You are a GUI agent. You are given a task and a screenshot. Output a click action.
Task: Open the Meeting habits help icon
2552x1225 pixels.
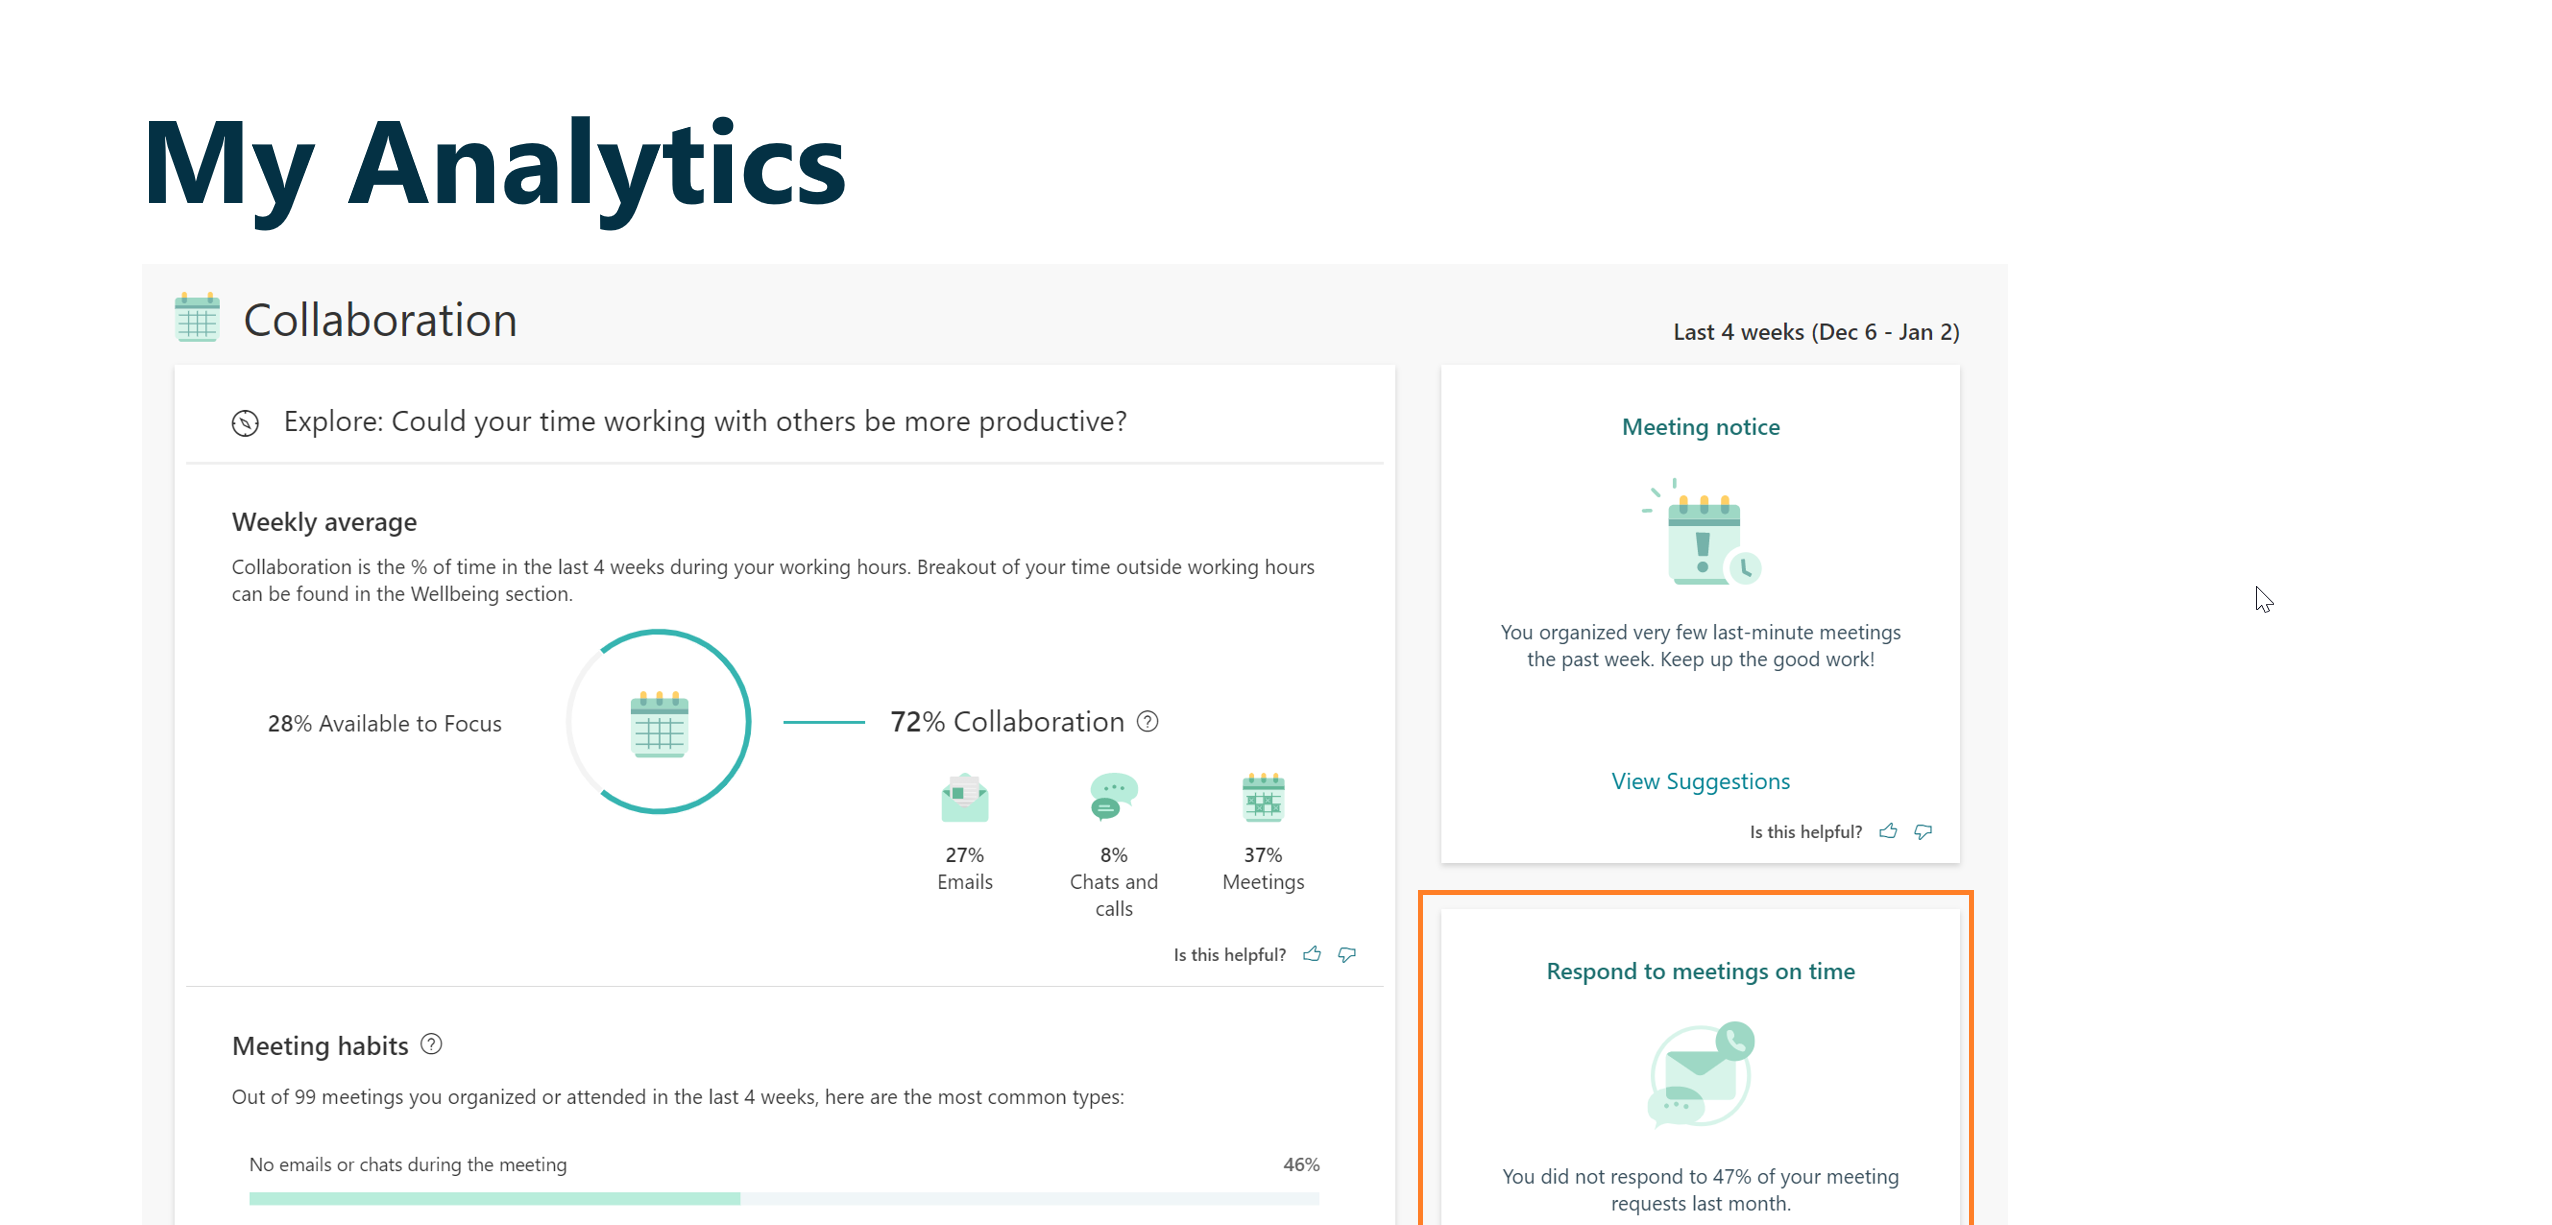click(431, 1044)
